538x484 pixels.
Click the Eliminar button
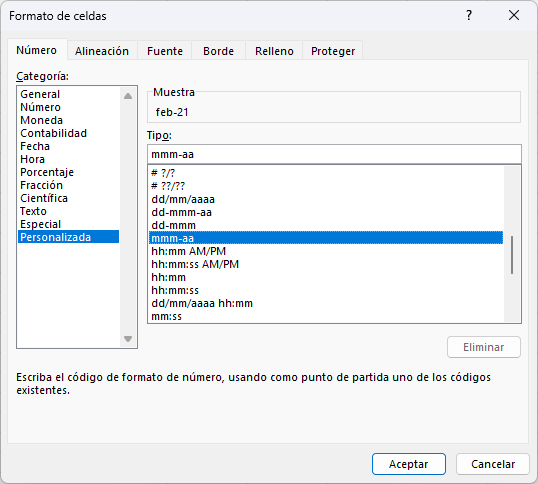pyautogui.click(x=484, y=347)
